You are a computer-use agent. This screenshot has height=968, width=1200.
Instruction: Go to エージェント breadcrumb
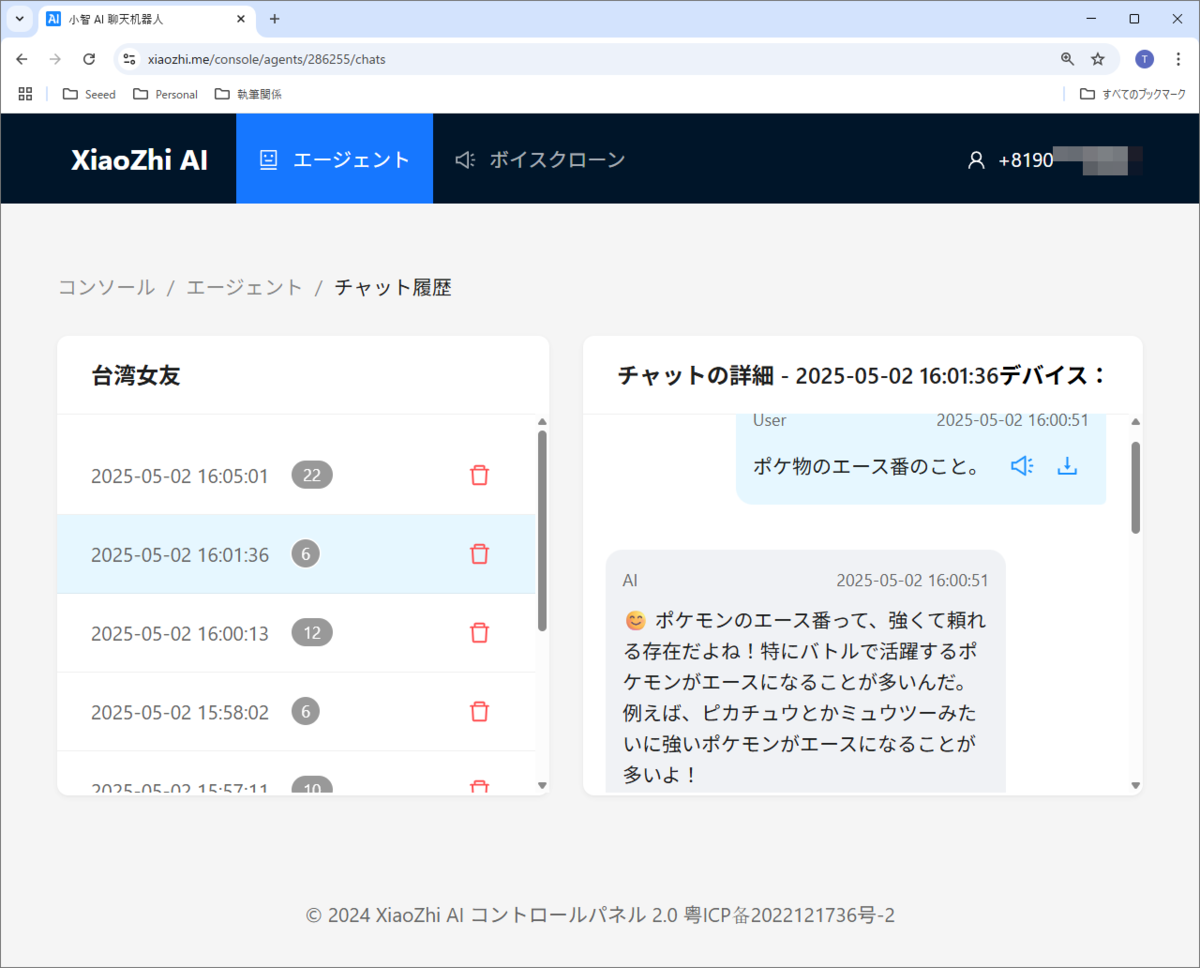(244, 287)
